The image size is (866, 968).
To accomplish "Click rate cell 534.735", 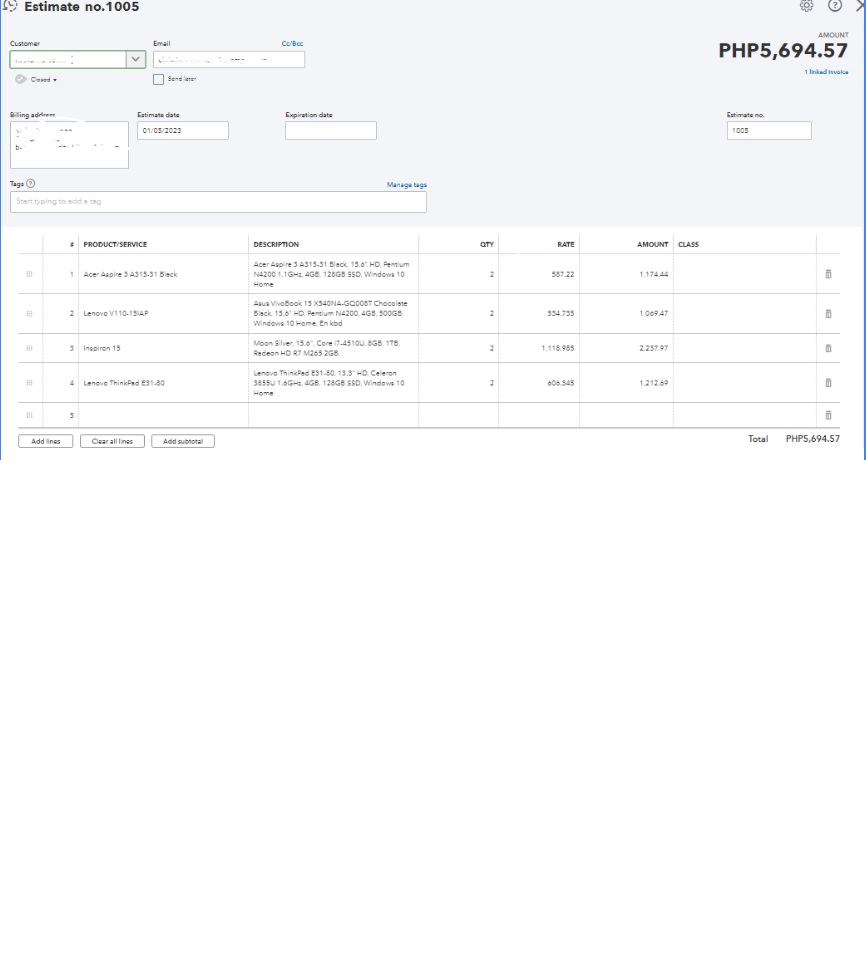I will (539, 314).
